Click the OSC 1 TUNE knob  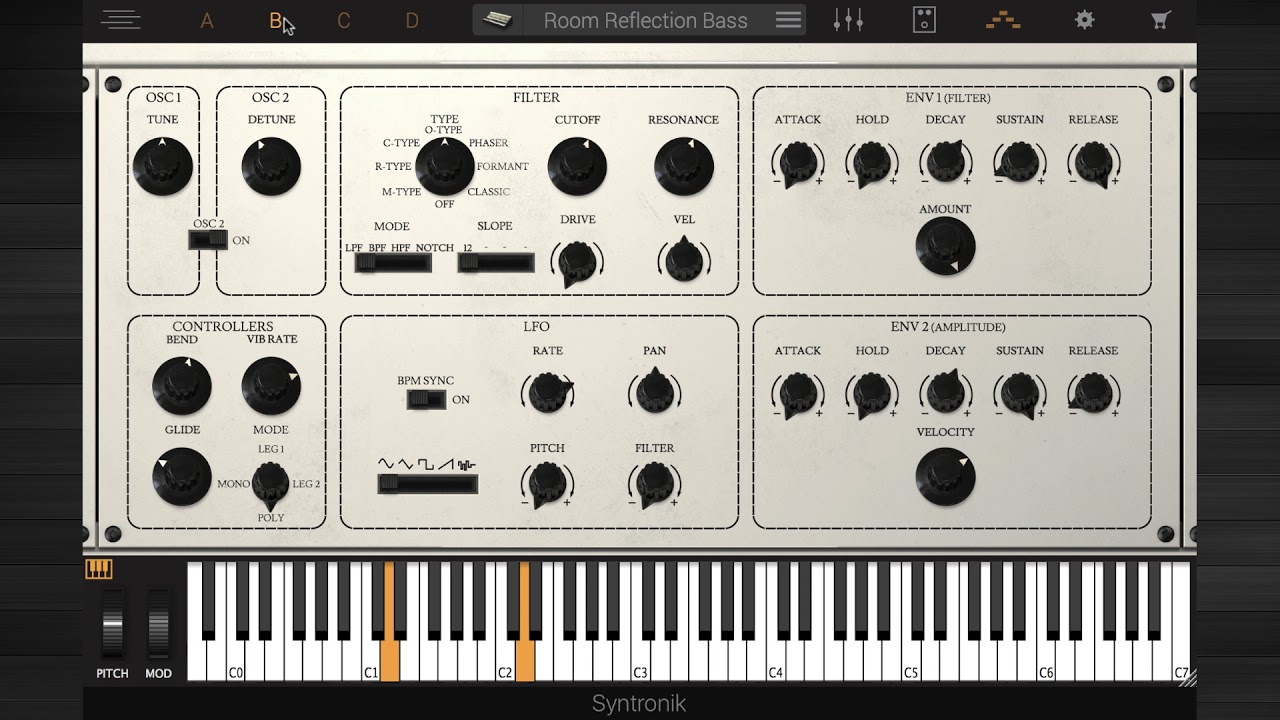[x=163, y=166]
